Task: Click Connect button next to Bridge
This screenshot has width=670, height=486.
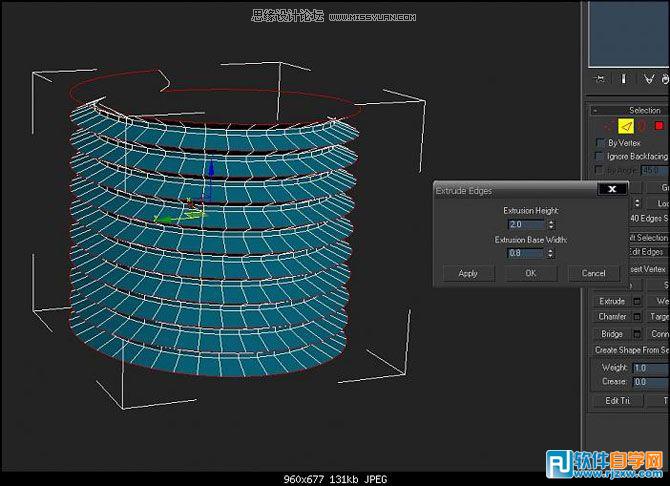Action: pos(658,334)
